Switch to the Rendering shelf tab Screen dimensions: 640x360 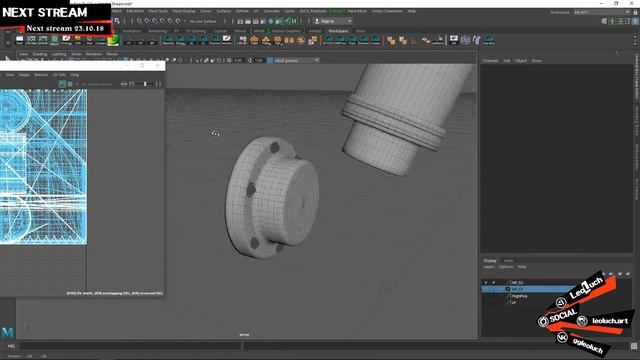(158, 31)
